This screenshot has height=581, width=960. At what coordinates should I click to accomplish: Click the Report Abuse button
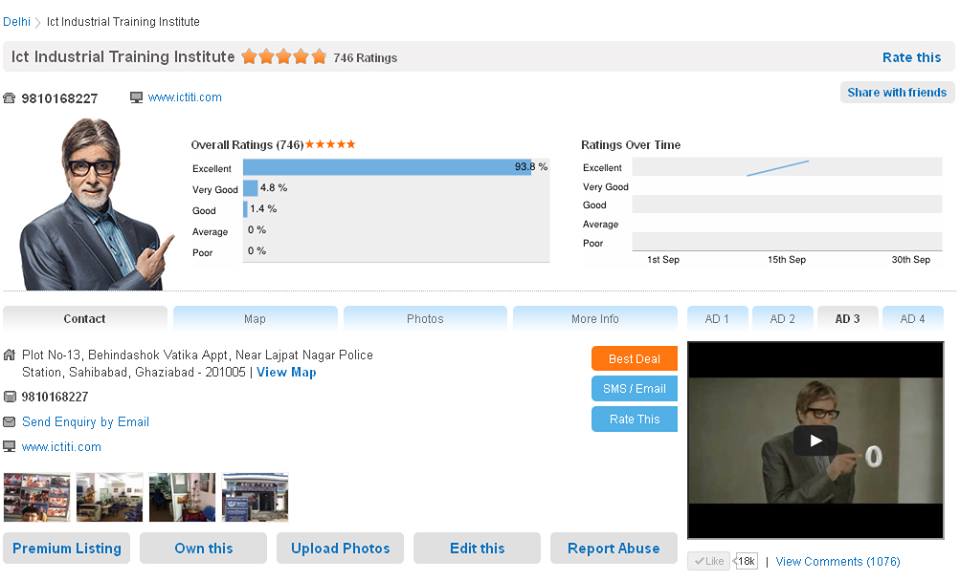click(x=613, y=548)
